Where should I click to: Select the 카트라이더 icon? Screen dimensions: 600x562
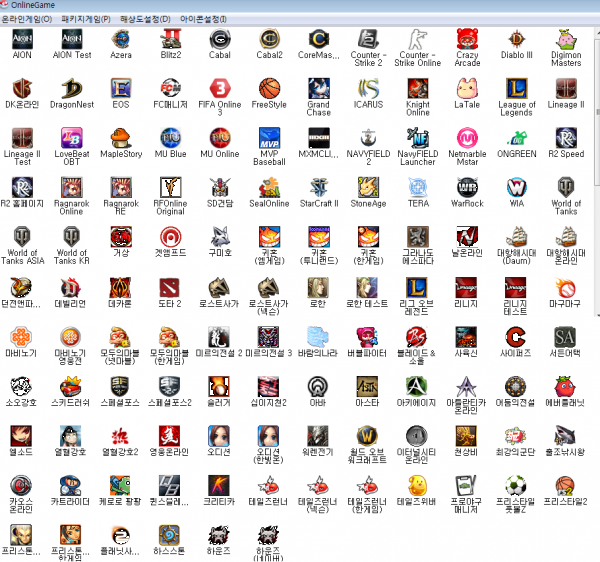click(71, 485)
